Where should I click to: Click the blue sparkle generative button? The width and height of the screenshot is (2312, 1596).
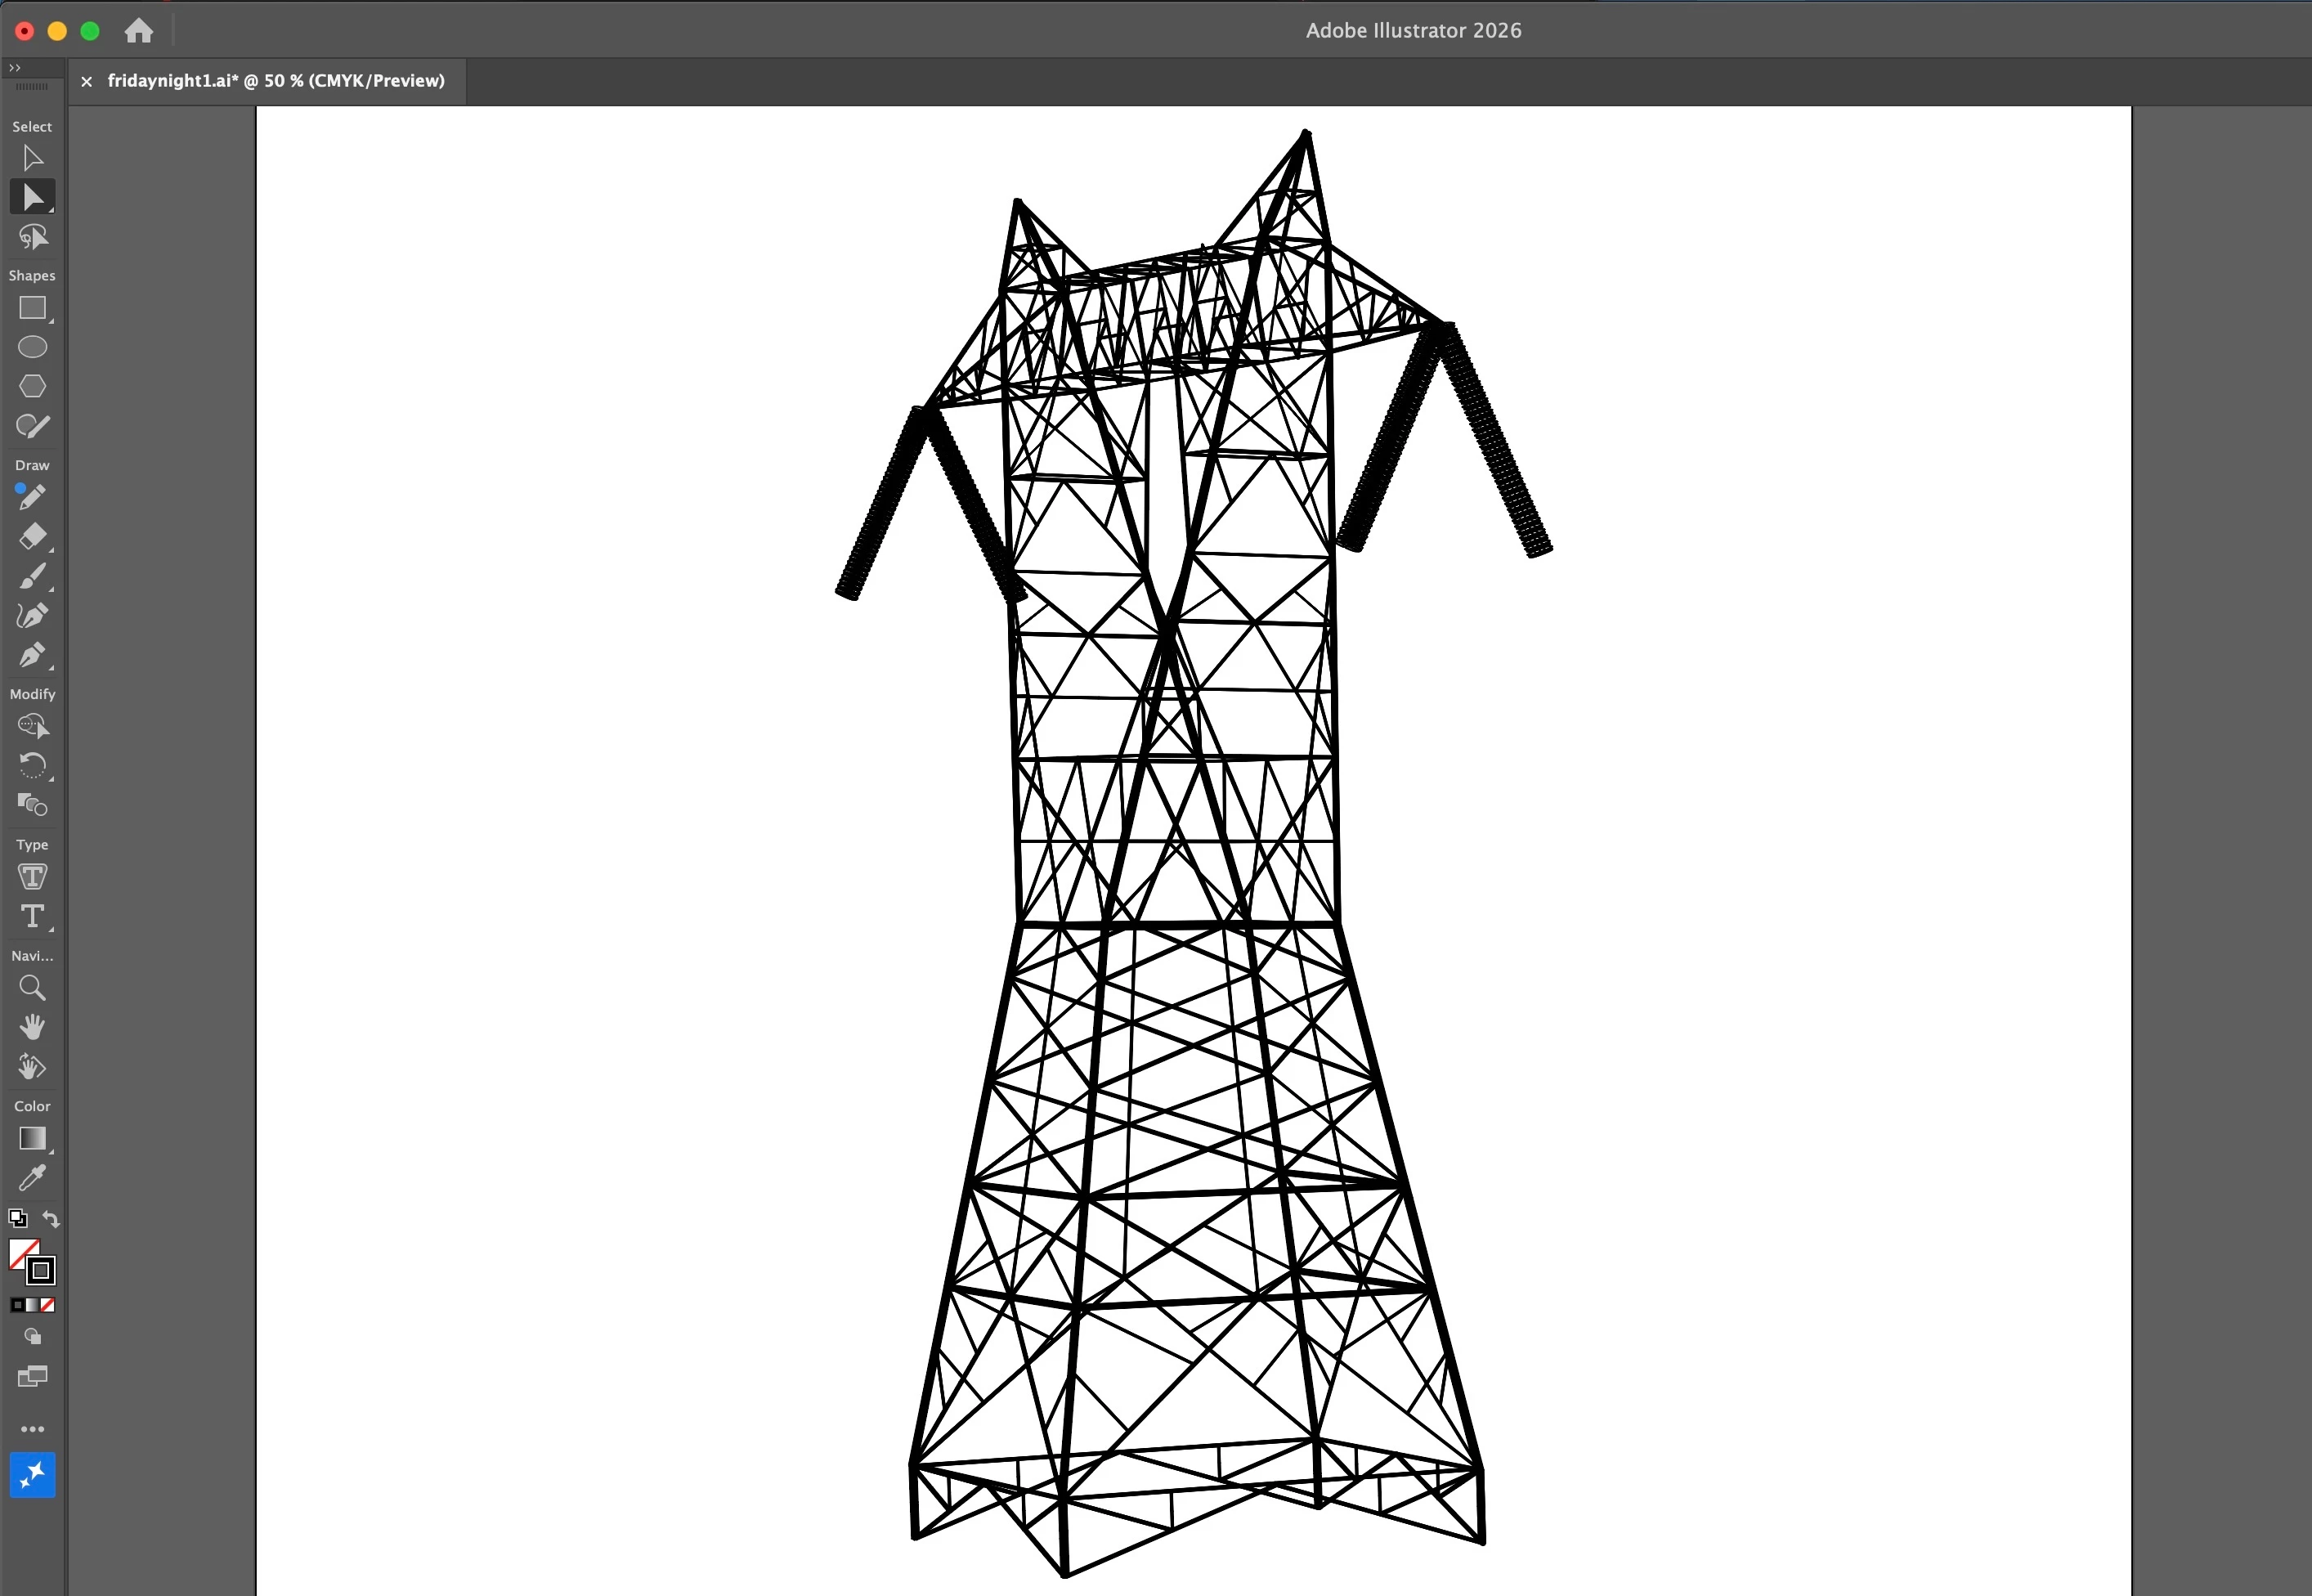tap(32, 1475)
